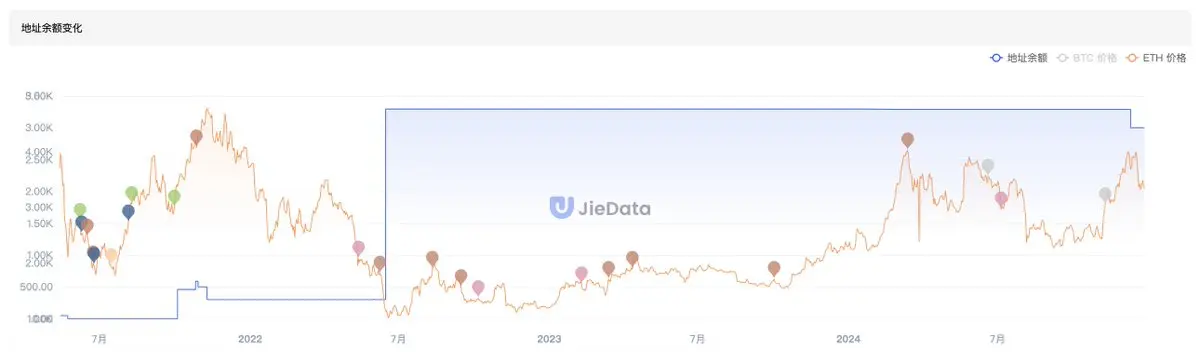Image resolution: width=1200 pixels, height=363 pixels.
Task: Click the 2023 label on the time axis
Action: pyautogui.click(x=549, y=340)
